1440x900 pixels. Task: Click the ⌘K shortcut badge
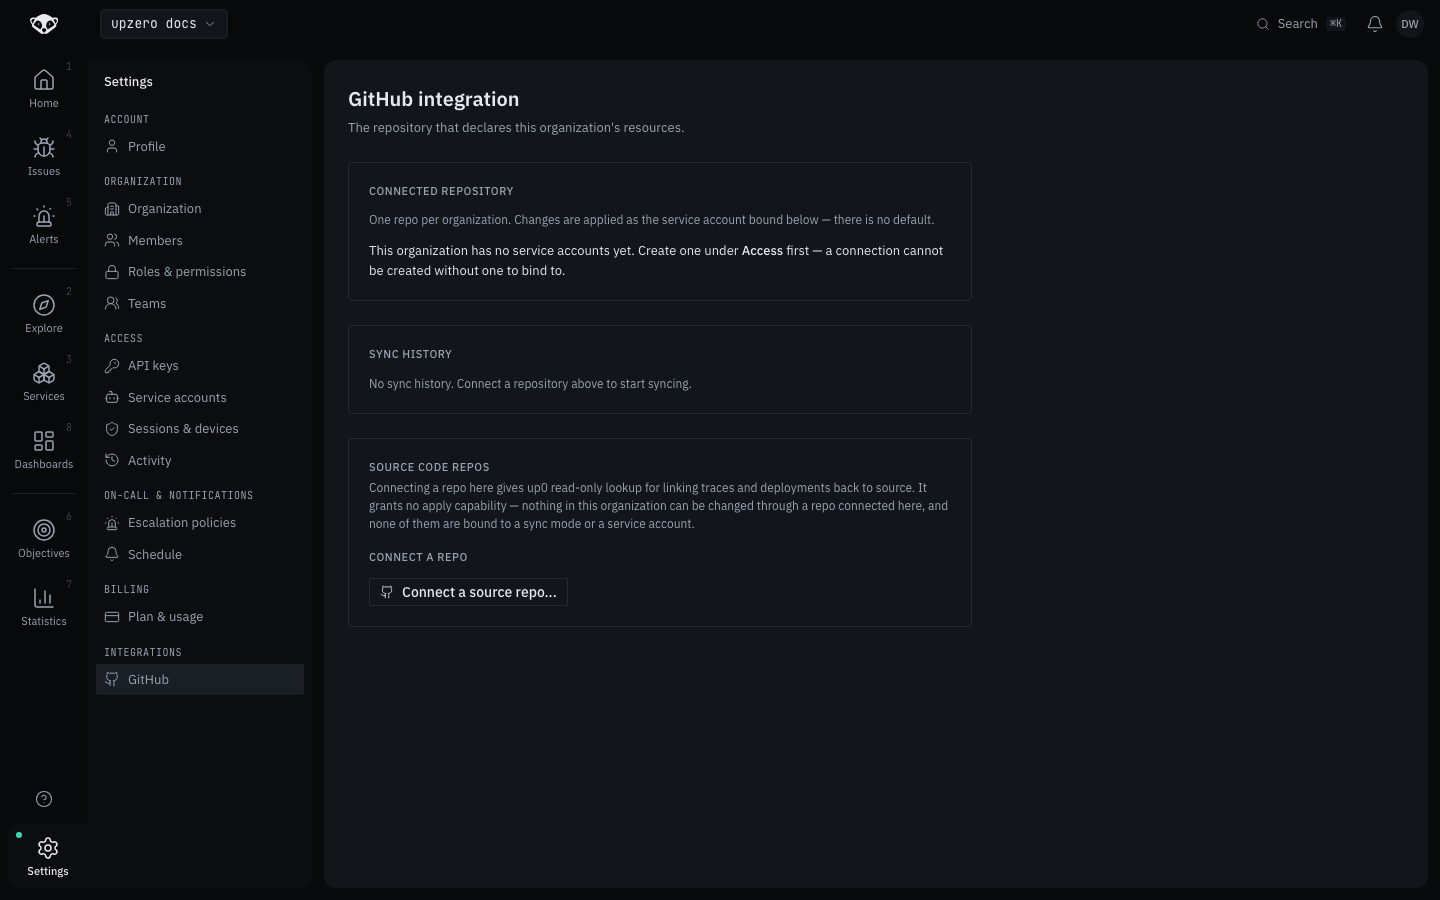click(1336, 24)
